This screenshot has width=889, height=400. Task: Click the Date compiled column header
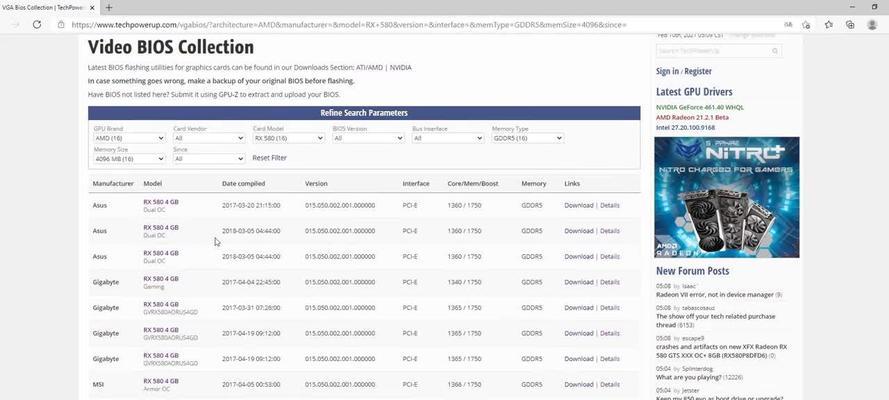coord(243,184)
